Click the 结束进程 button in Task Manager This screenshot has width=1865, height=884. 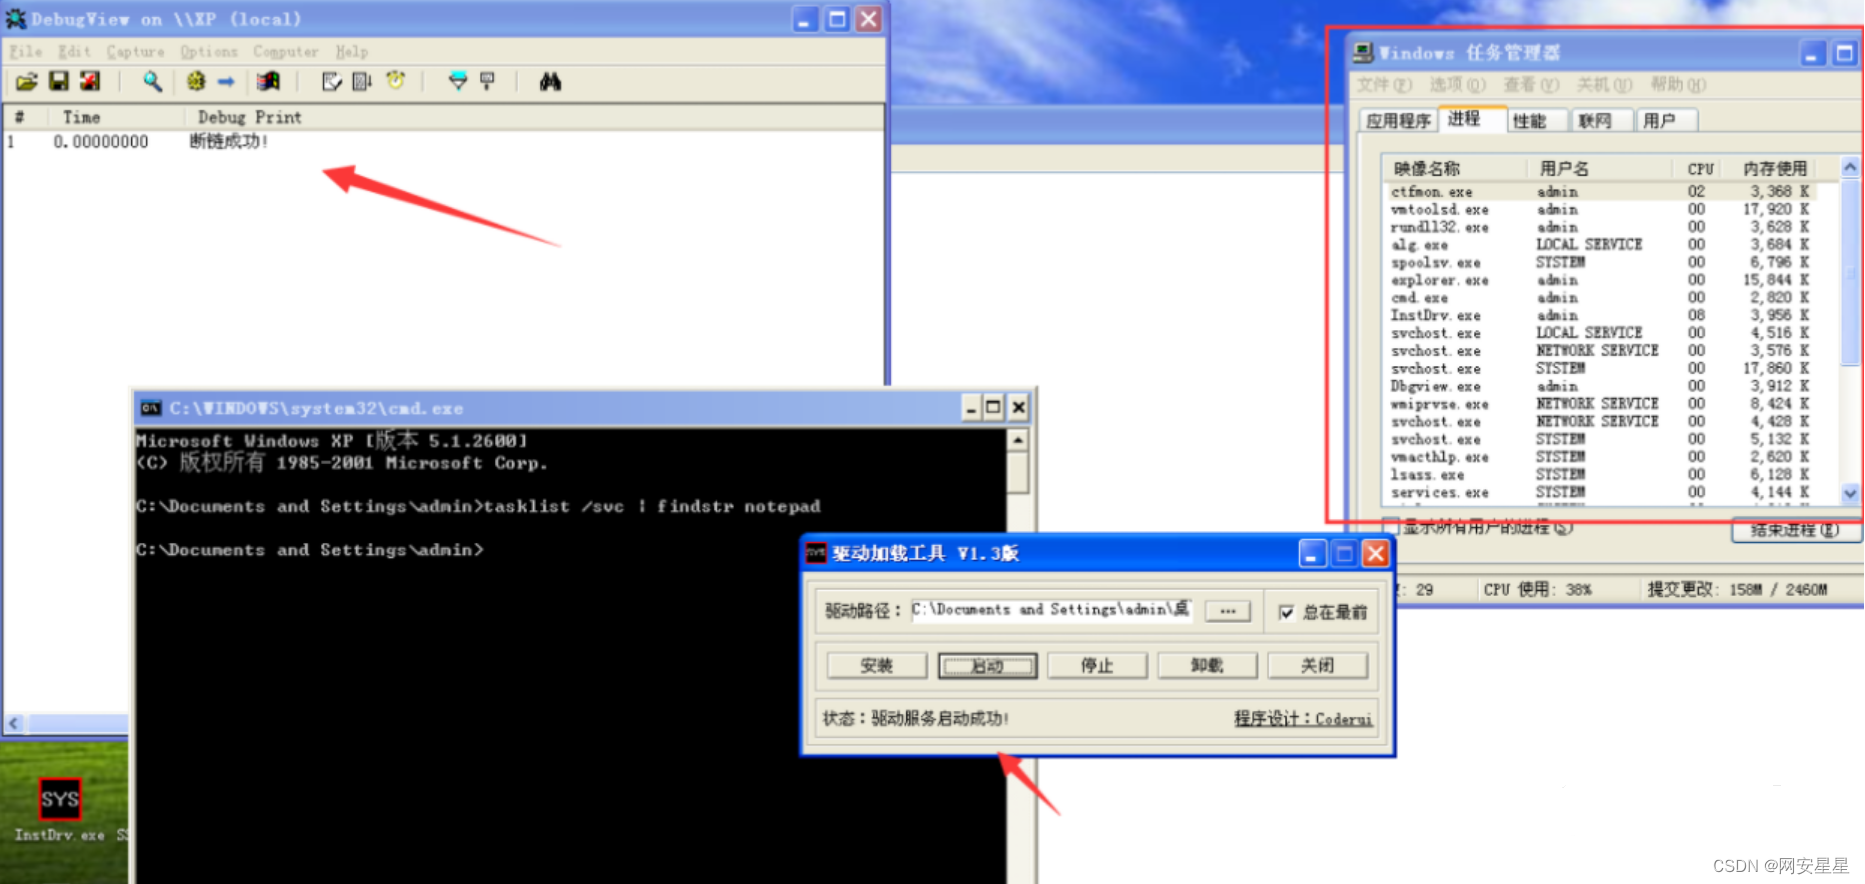pos(1796,530)
